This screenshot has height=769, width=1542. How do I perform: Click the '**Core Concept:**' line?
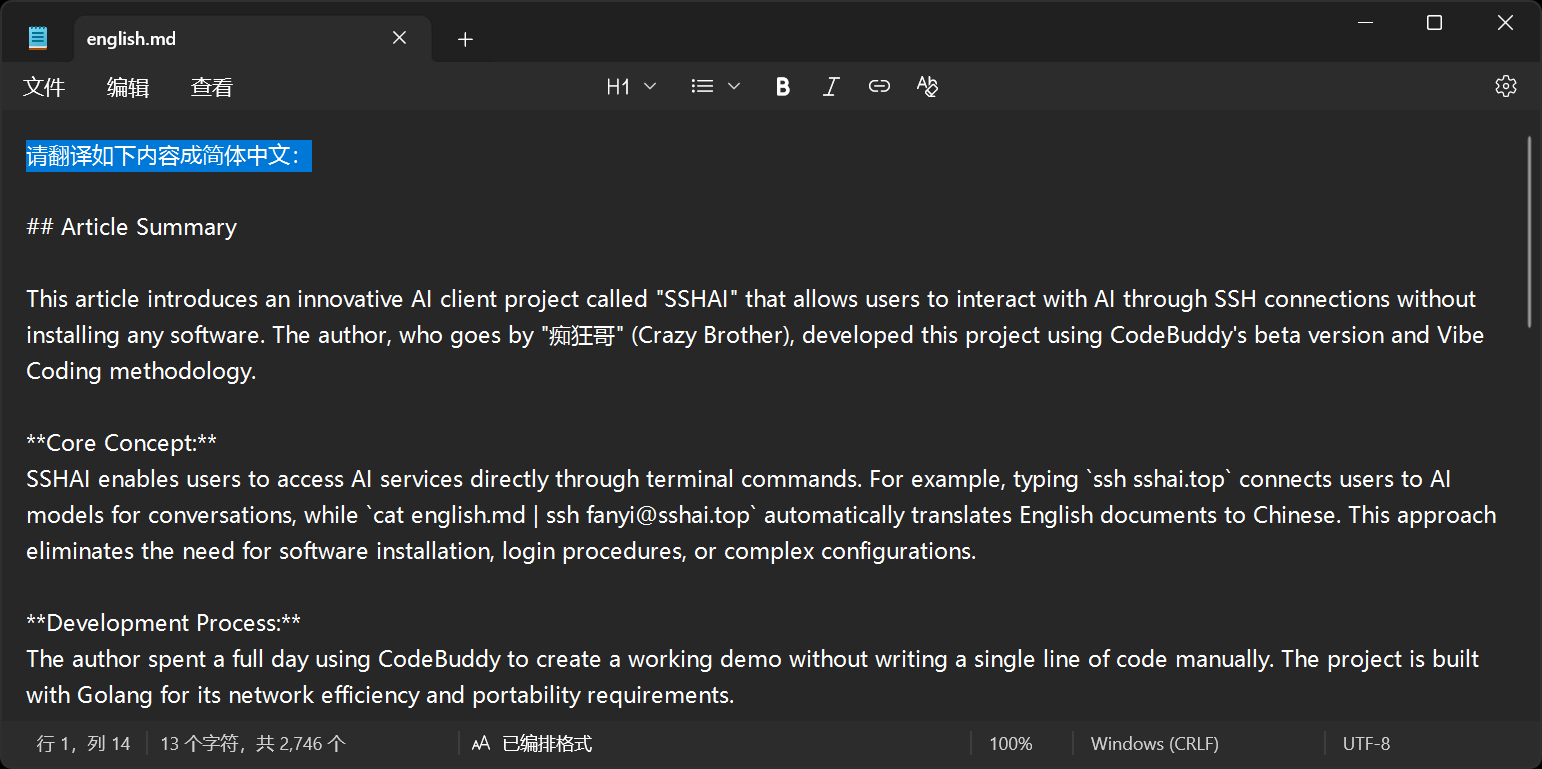click(122, 443)
